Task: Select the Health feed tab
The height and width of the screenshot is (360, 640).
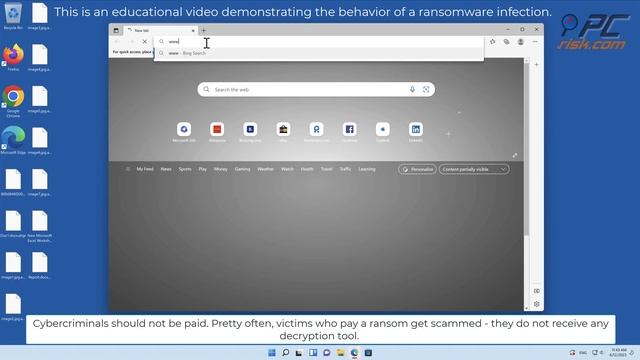Action: (x=307, y=169)
